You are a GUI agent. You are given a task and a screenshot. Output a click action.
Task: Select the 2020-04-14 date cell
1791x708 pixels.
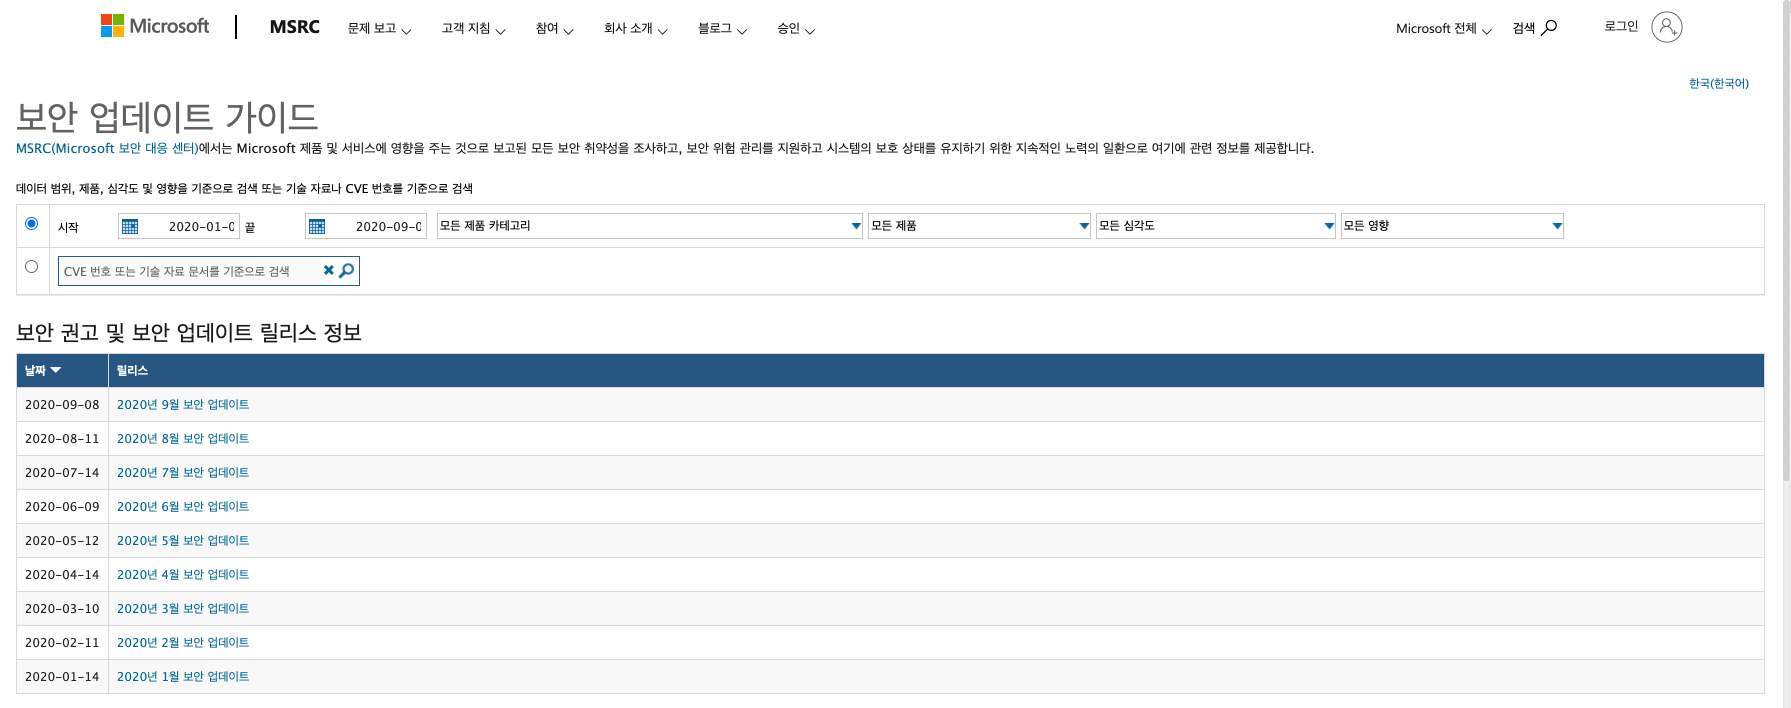[62, 574]
